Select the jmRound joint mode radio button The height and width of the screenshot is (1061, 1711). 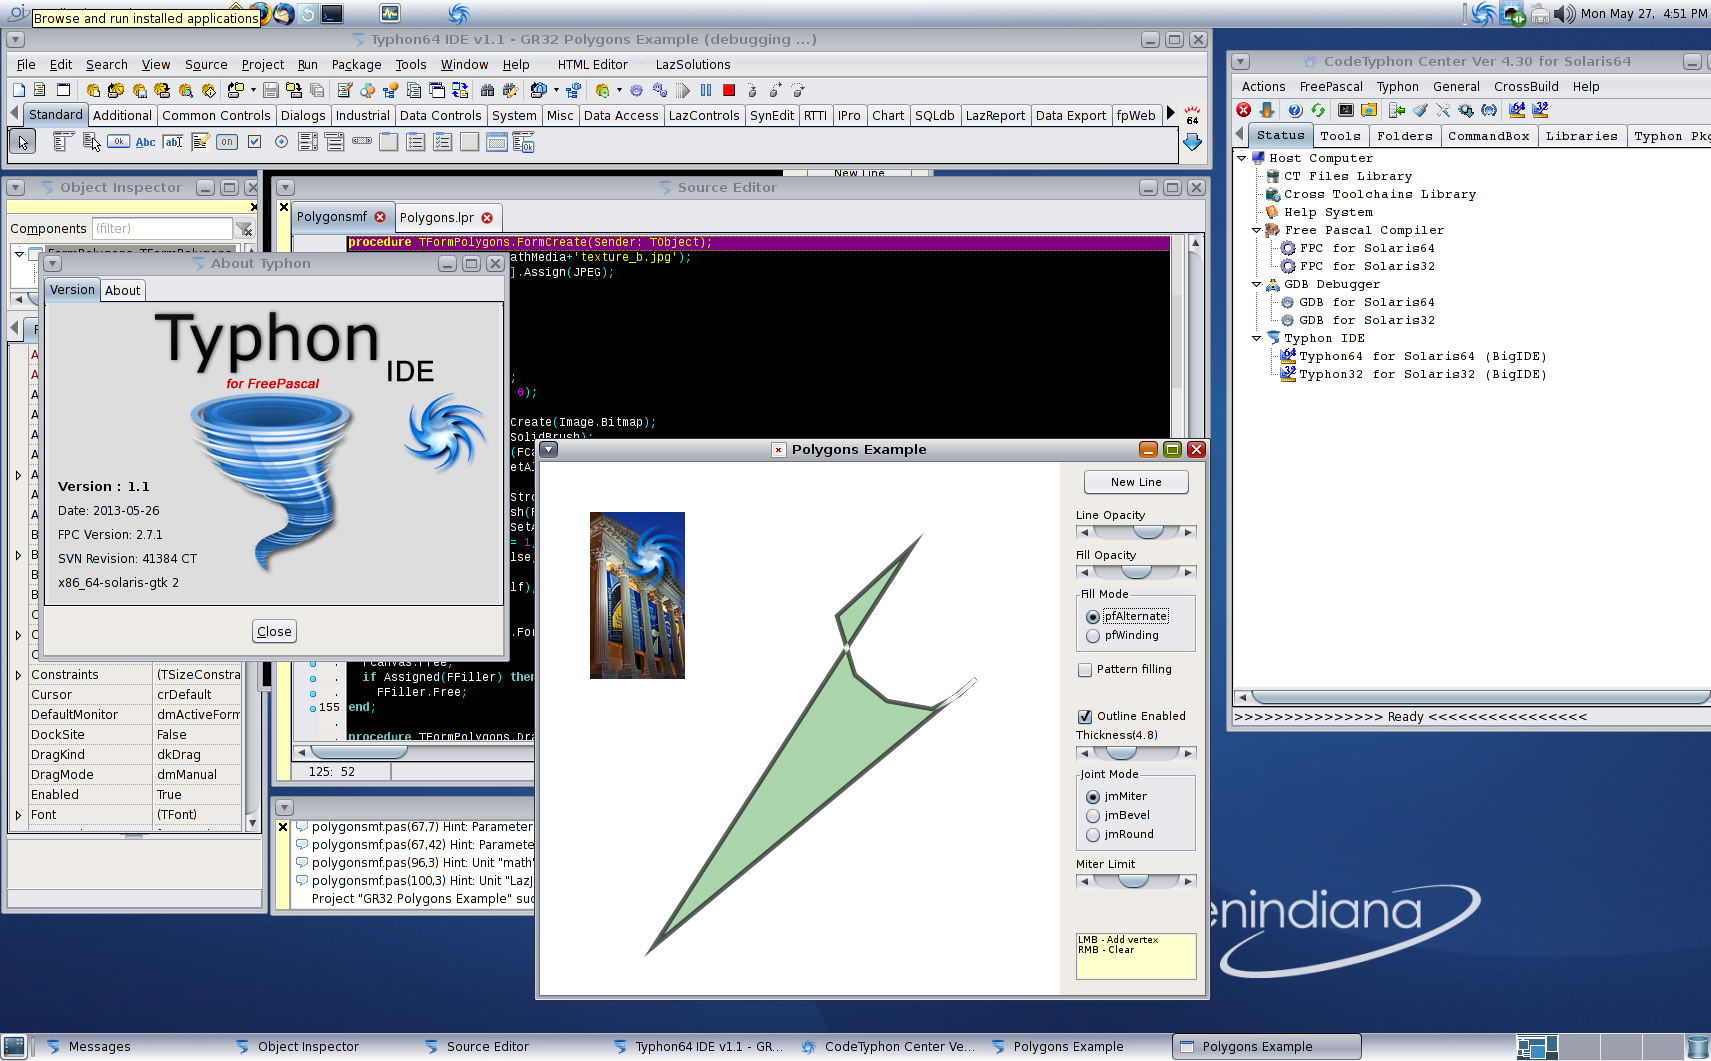pos(1092,835)
